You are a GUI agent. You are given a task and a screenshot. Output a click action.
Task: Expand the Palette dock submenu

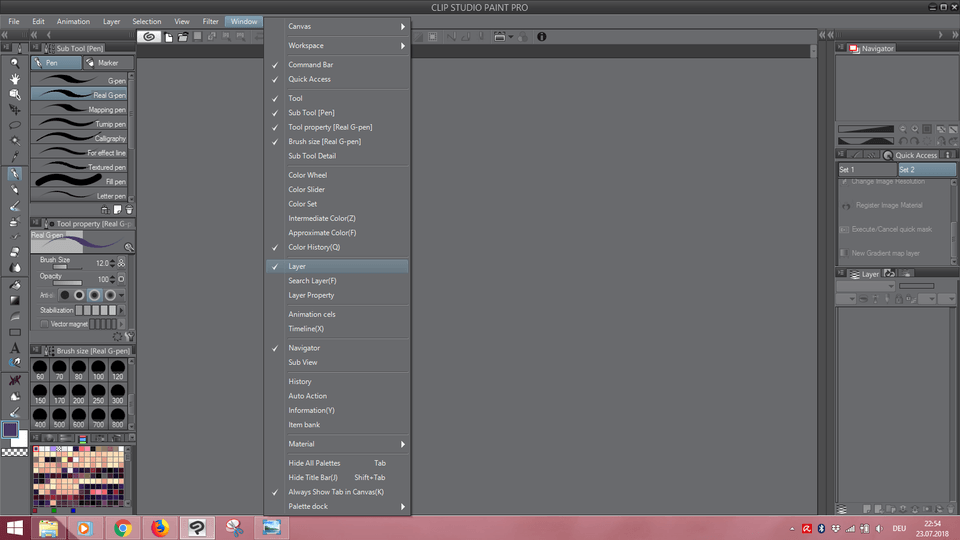click(x=337, y=506)
